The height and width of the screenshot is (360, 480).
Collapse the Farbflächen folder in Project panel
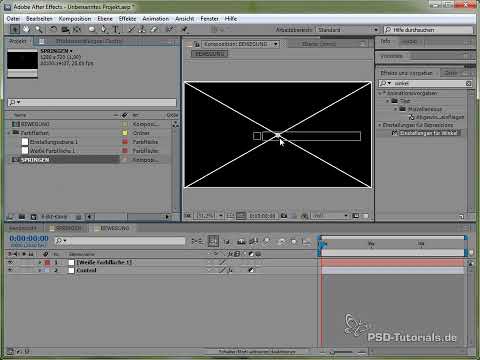tap(9, 133)
